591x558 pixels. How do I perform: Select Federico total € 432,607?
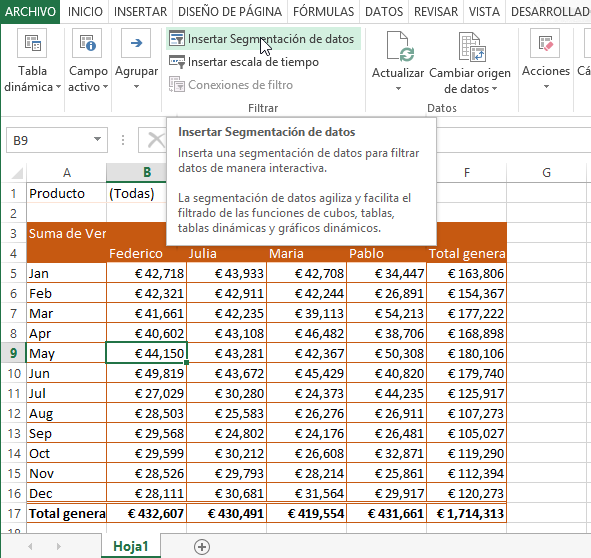coord(147,513)
